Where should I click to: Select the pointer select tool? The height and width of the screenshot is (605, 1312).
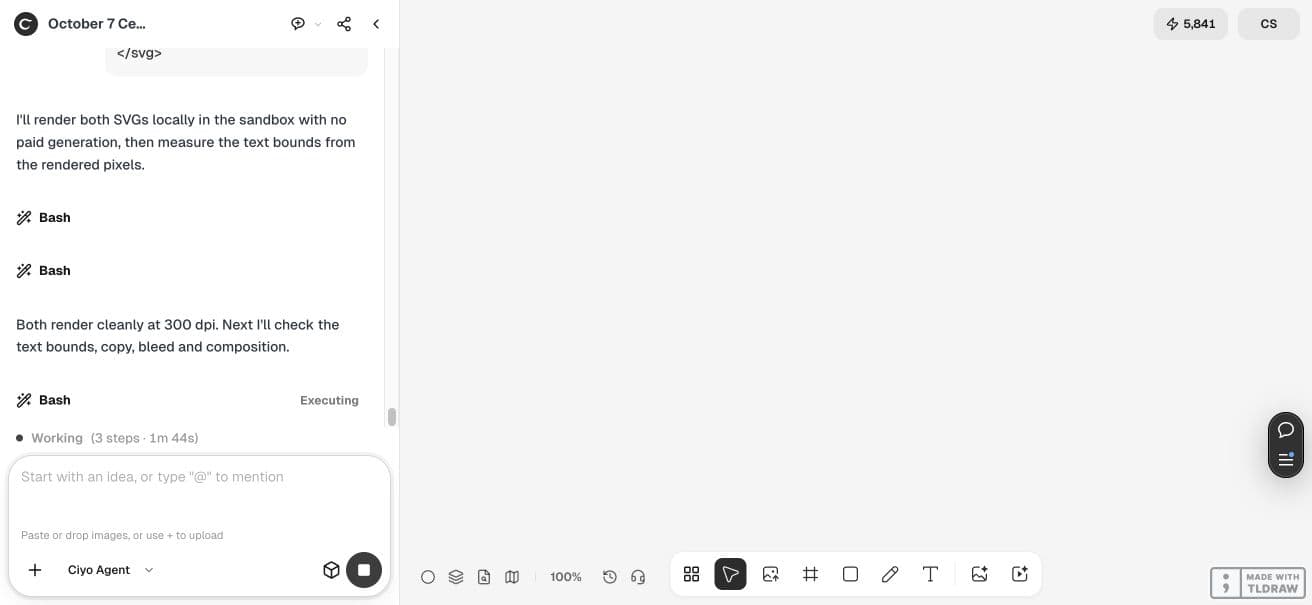click(x=730, y=574)
